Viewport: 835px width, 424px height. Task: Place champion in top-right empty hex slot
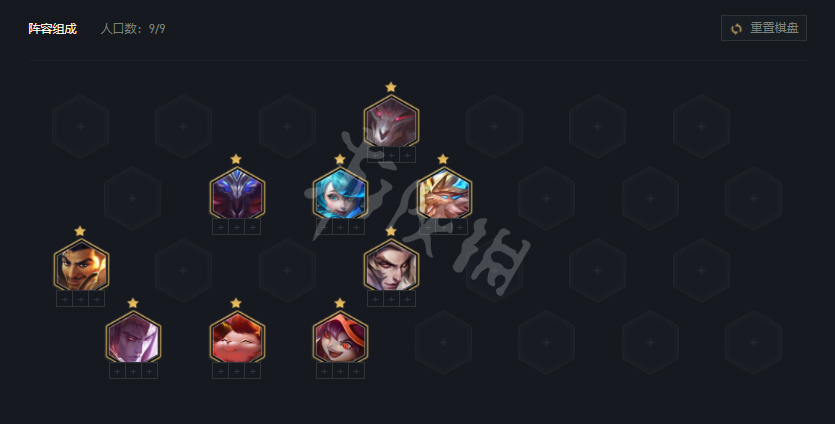point(701,127)
